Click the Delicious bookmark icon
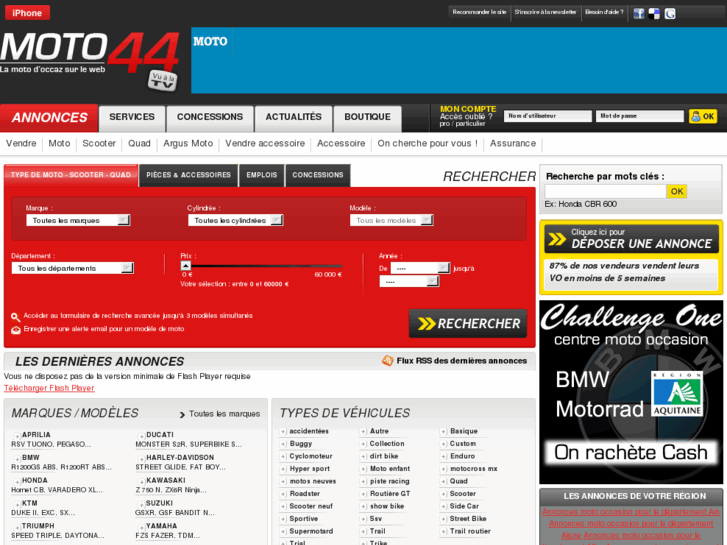727x545 pixels. (654, 13)
